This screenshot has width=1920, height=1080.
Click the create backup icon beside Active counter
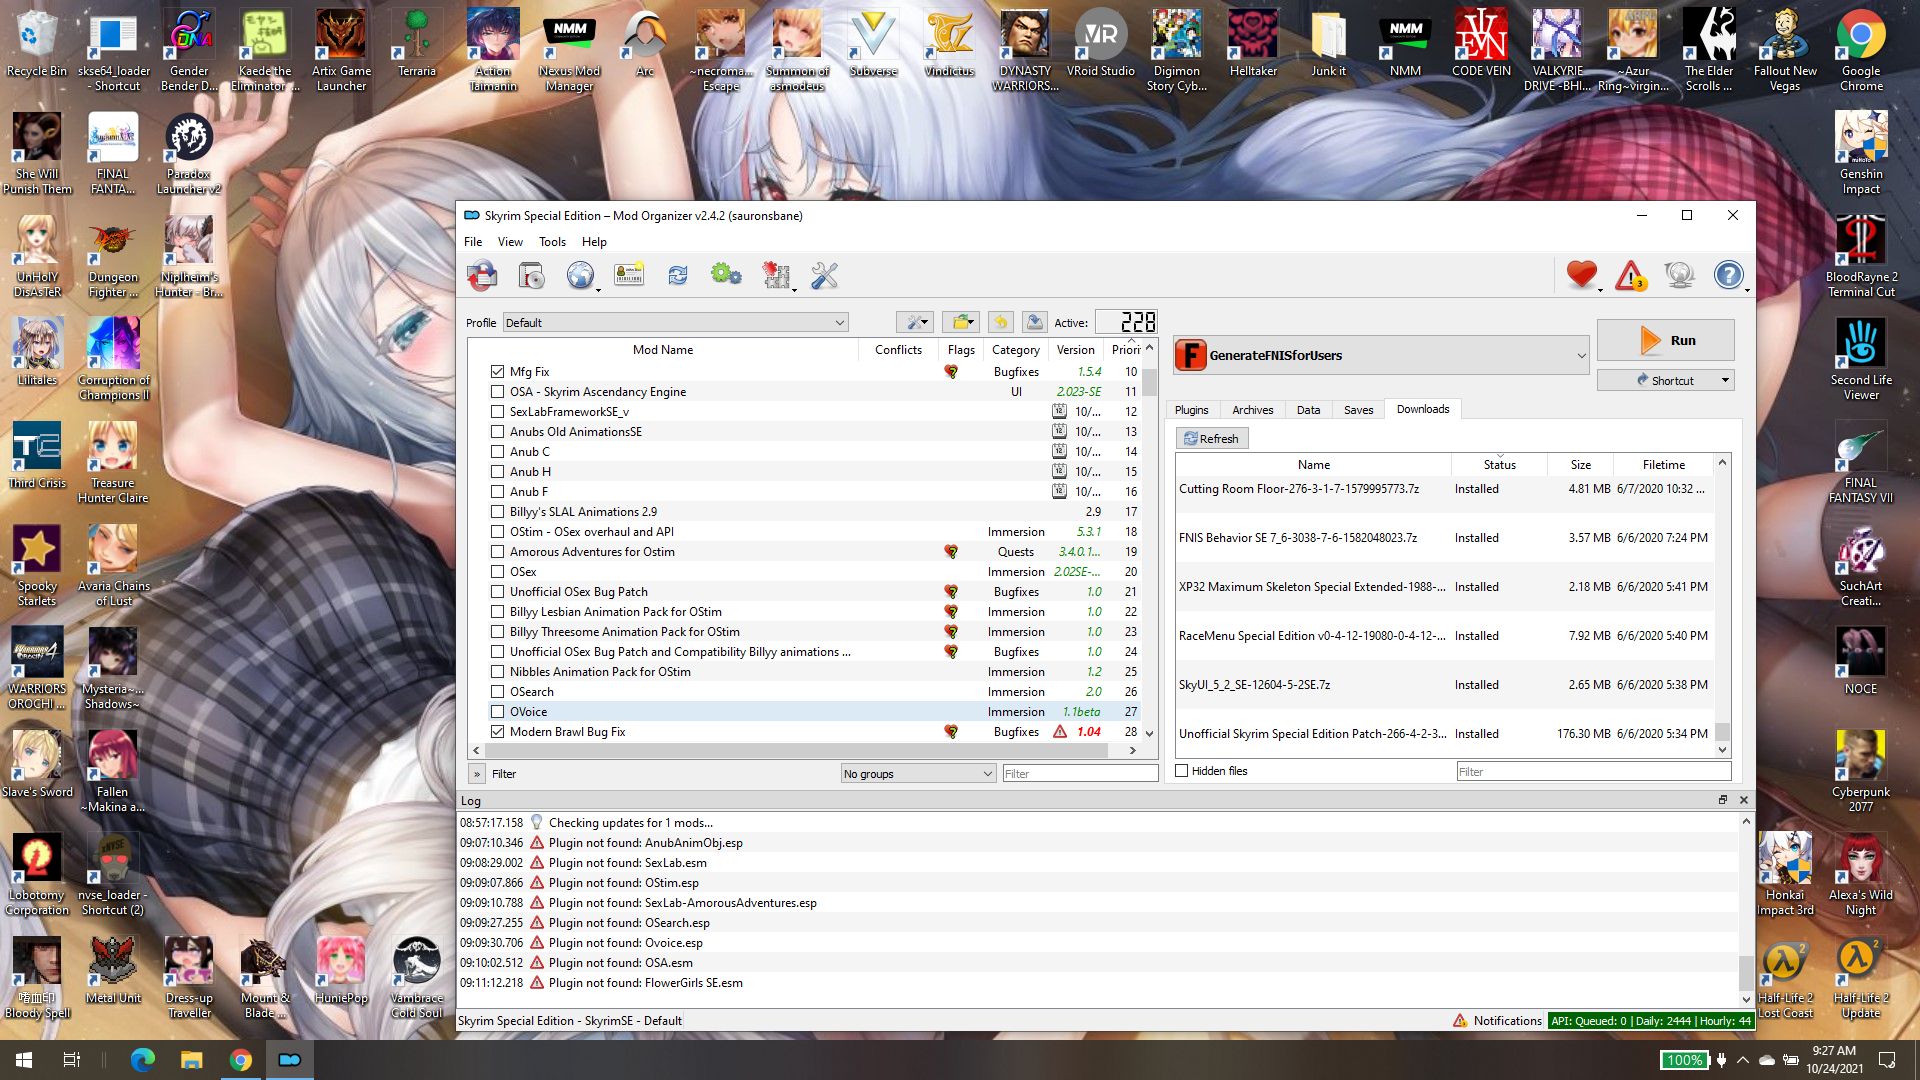[1035, 322]
